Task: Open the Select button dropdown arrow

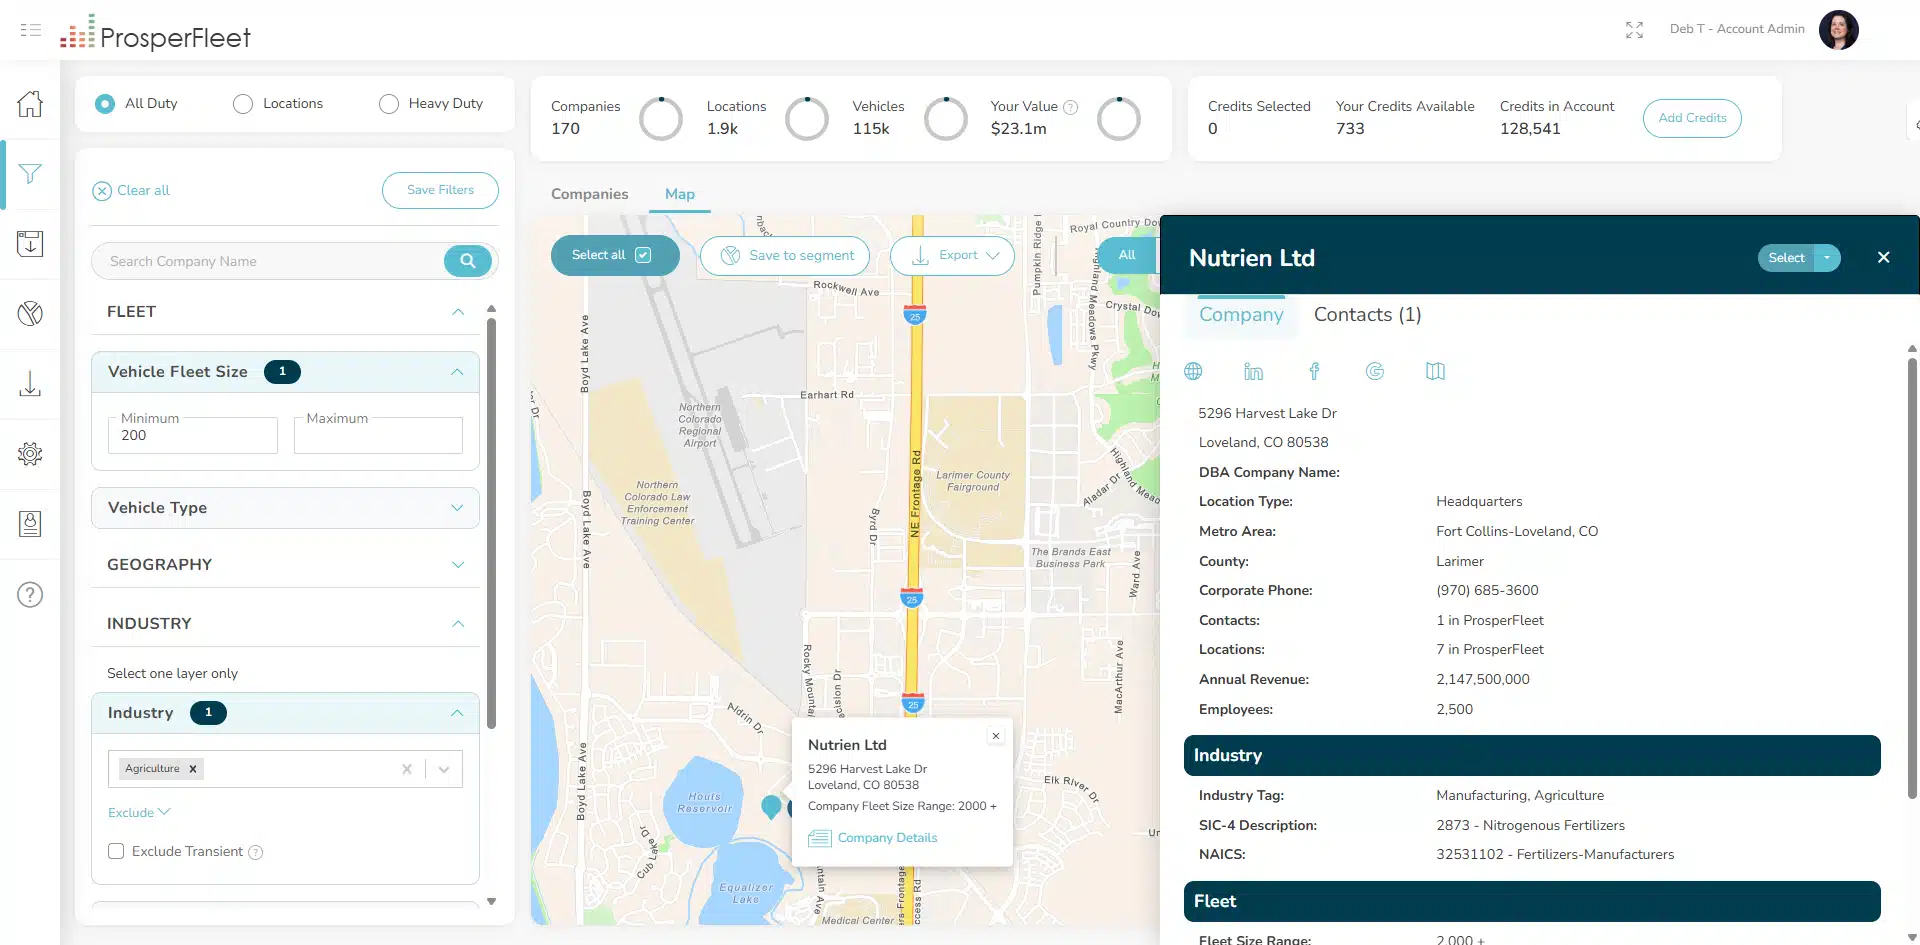Action: [x=1827, y=258]
